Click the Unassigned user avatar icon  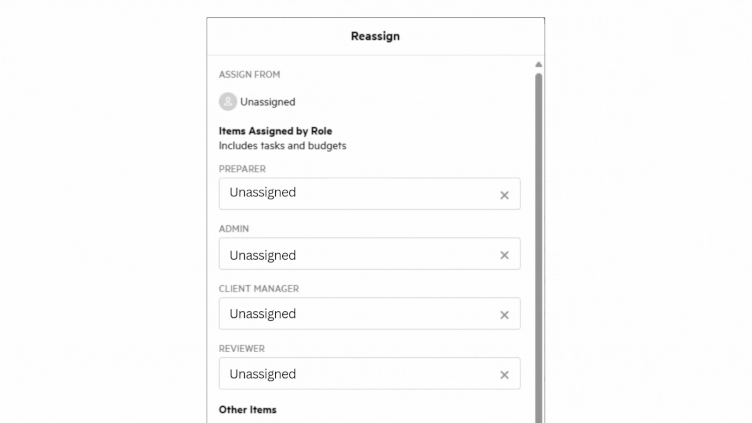coord(228,101)
